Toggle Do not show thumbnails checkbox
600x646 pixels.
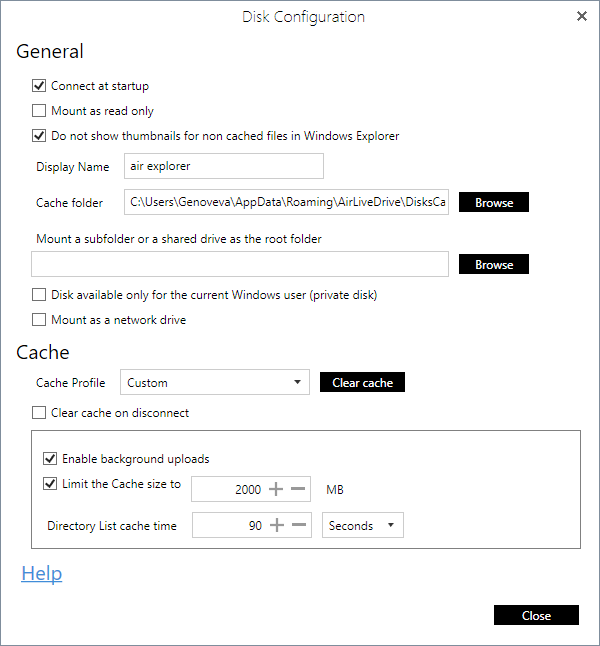pos(39,136)
